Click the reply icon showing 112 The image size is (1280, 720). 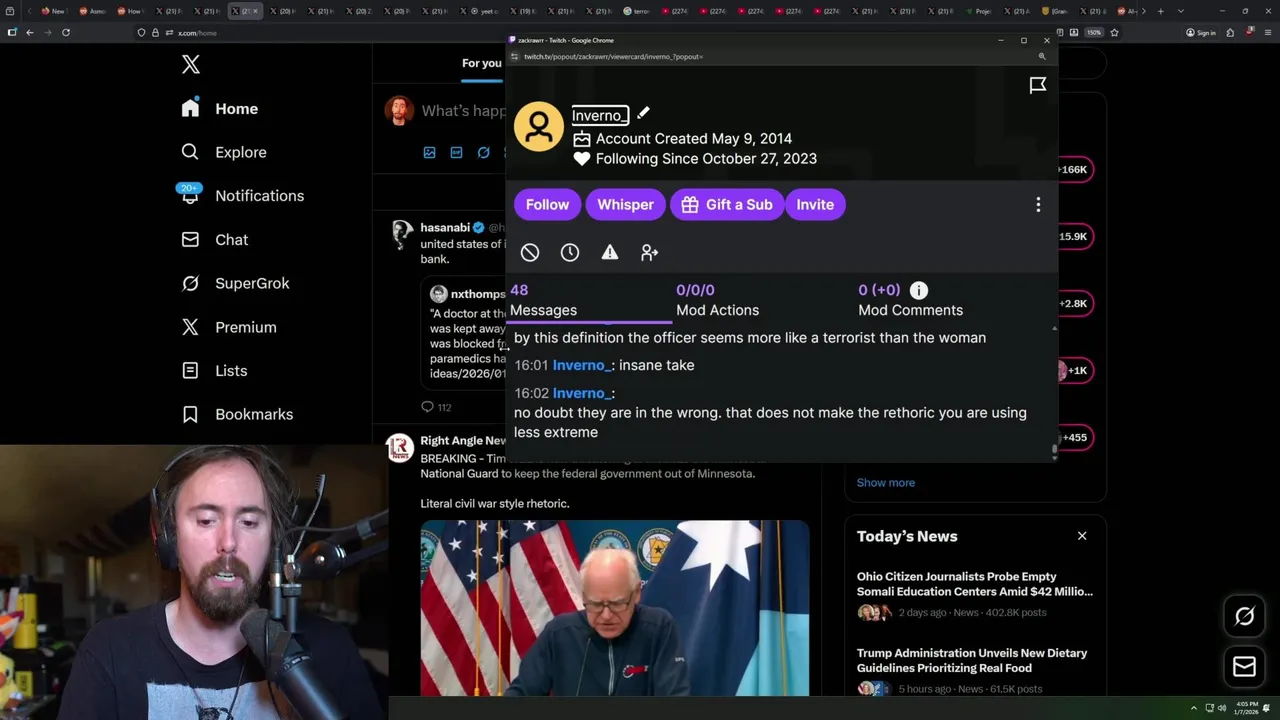coord(436,407)
